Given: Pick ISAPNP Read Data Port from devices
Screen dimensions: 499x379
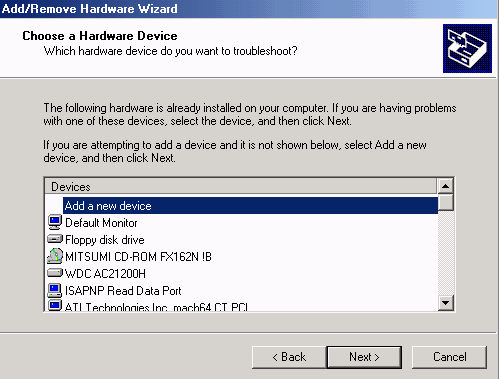Looking at the screenshot, I should [123, 291].
